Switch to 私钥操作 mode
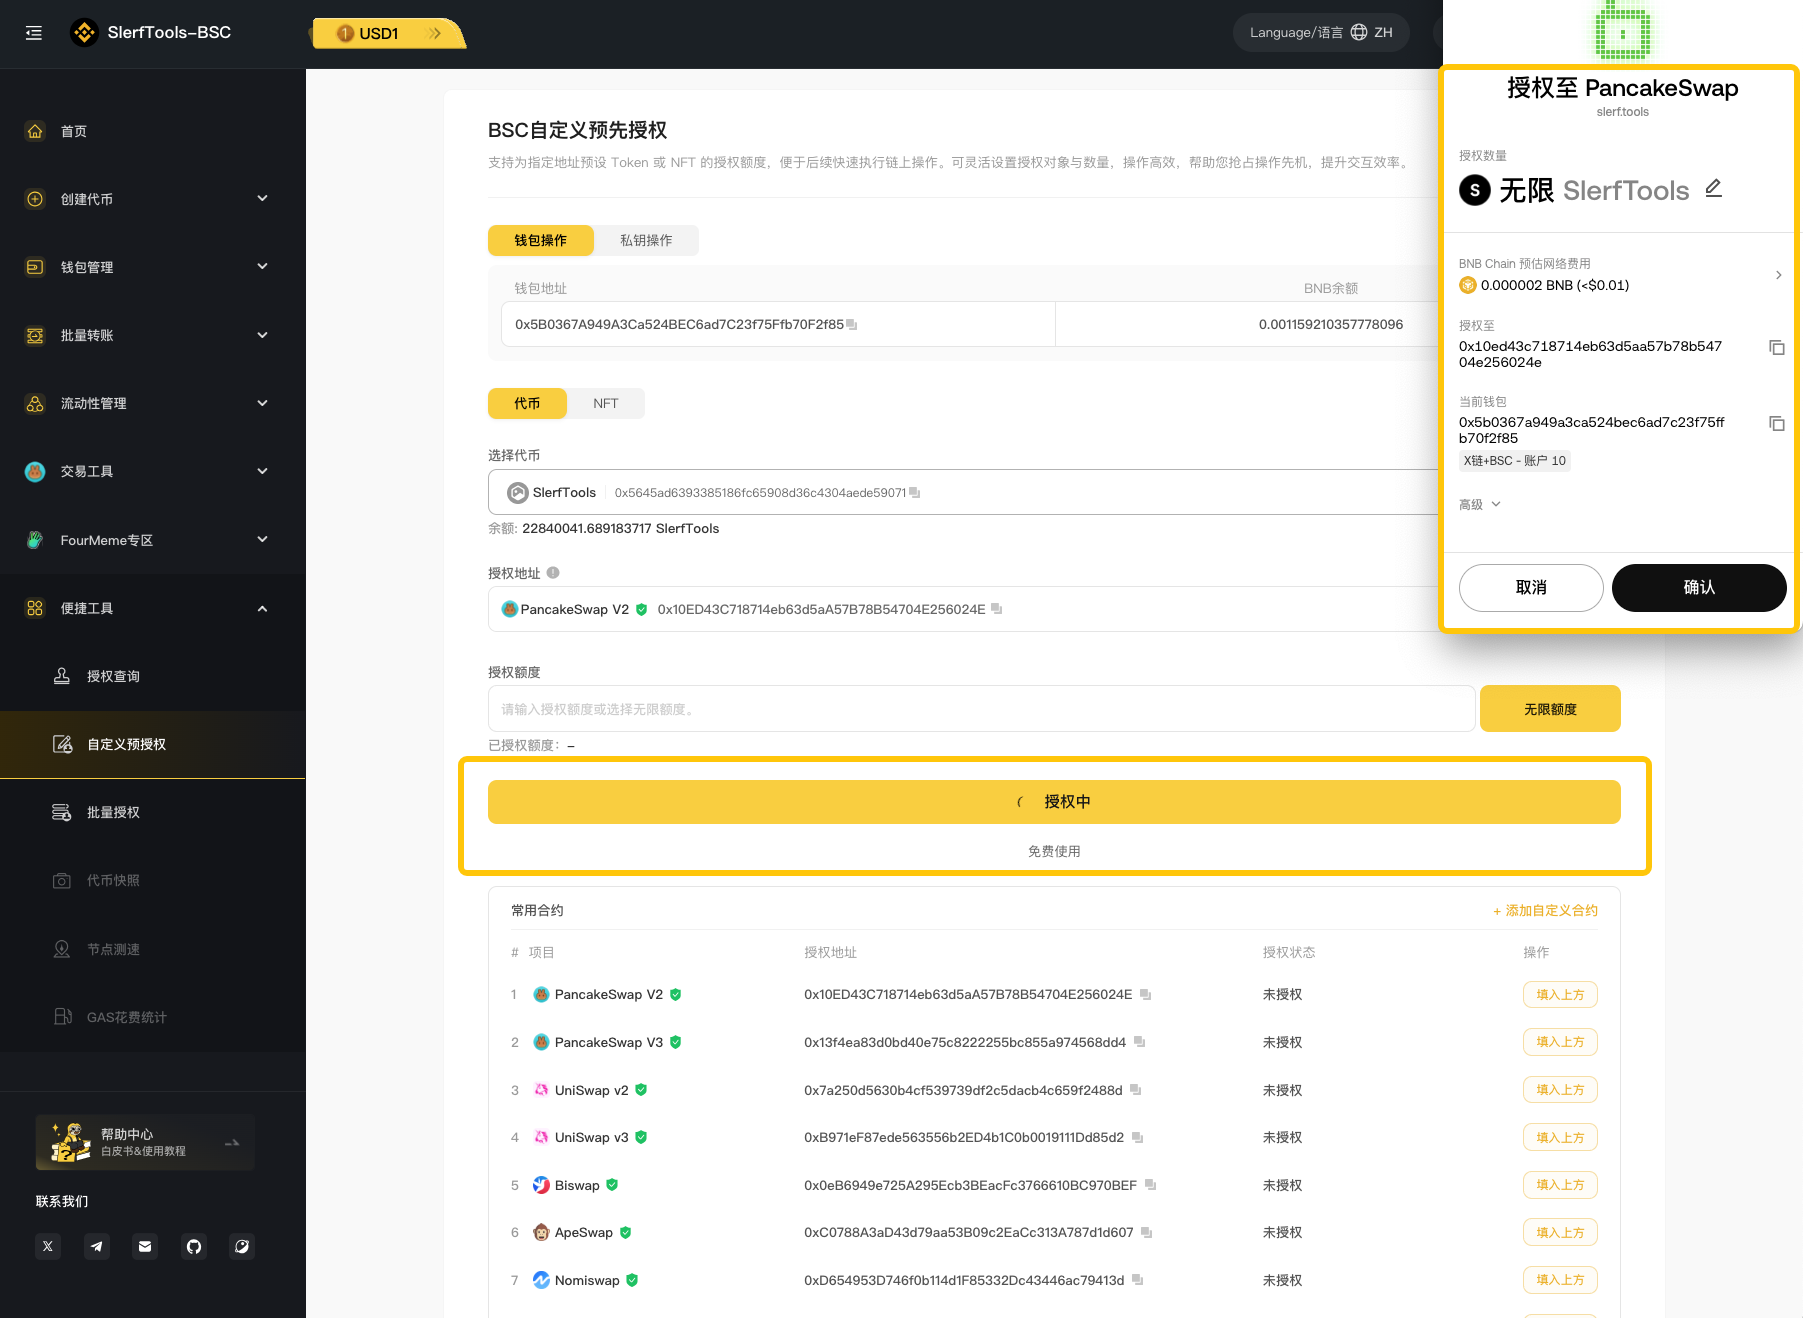This screenshot has width=1803, height=1318. pos(646,240)
